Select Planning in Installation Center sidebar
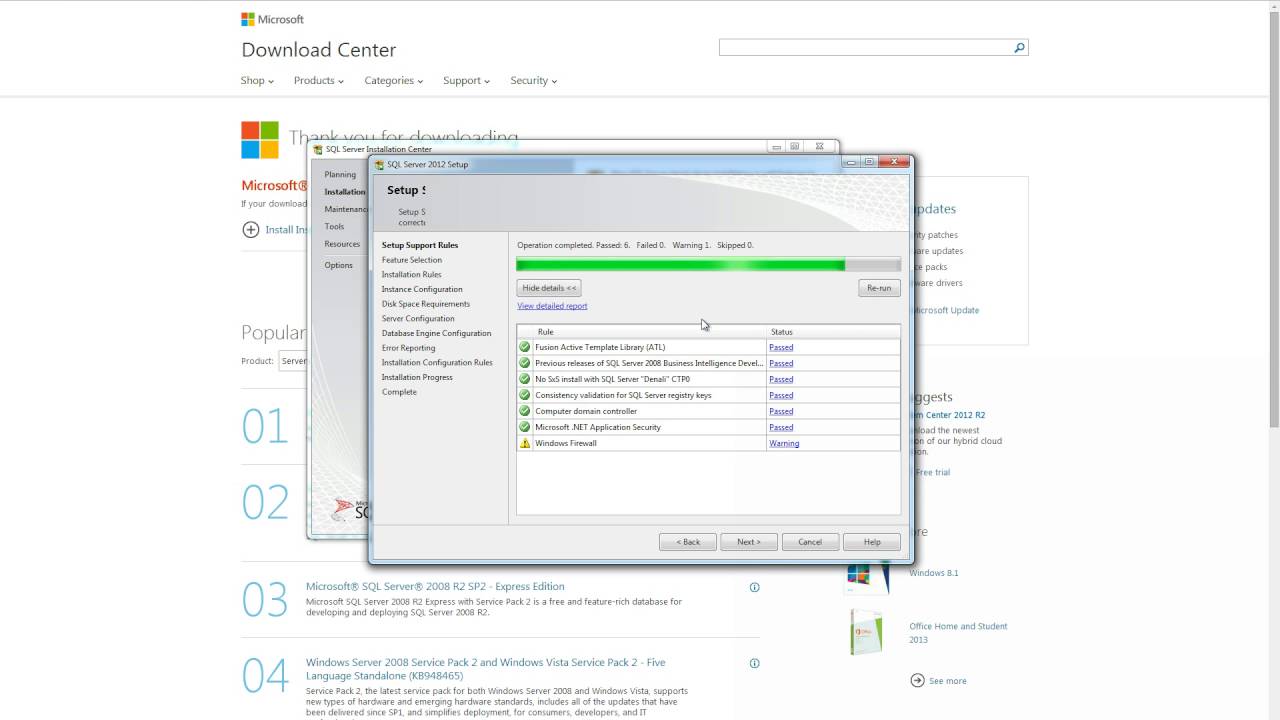Viewport: 1280px width, 720px height. click(340, 174)
